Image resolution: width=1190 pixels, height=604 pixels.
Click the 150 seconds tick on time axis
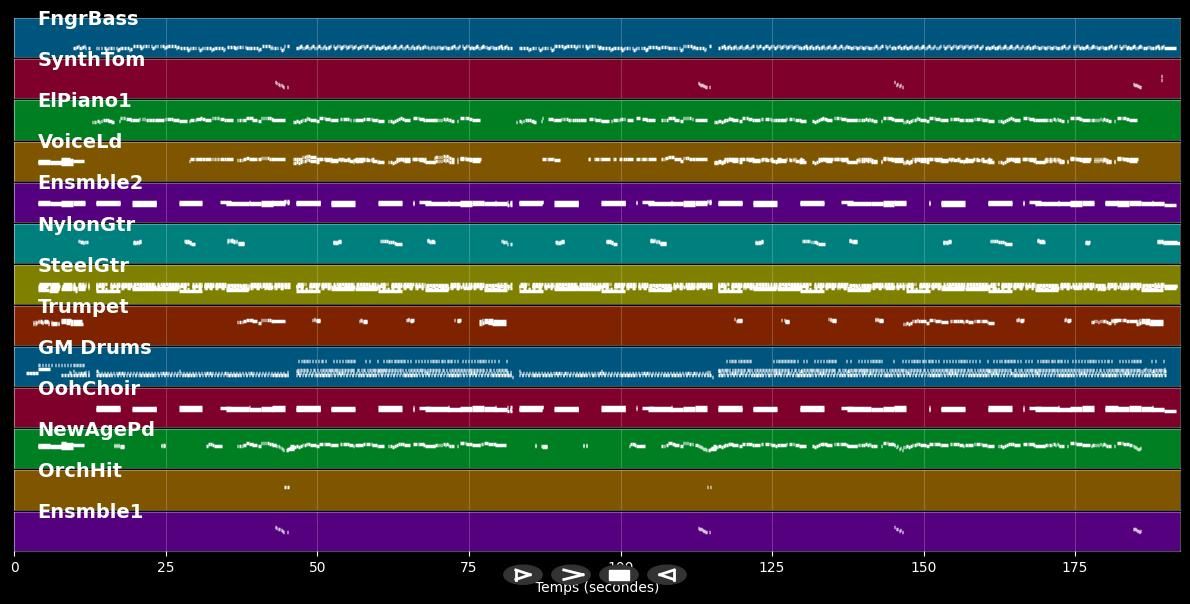pyautogui.click(x=923, y=567)
